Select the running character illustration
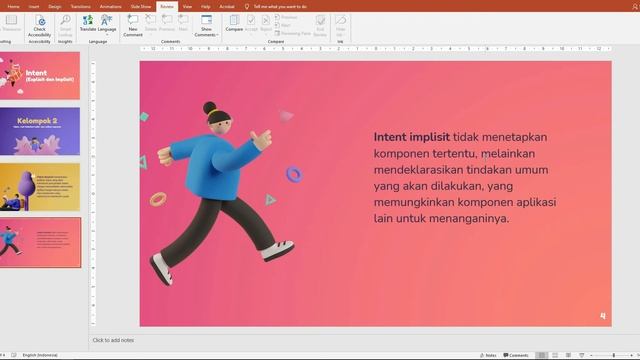This screenshot has height=360, width=640. pyautogui.click(x=222, y=193)
